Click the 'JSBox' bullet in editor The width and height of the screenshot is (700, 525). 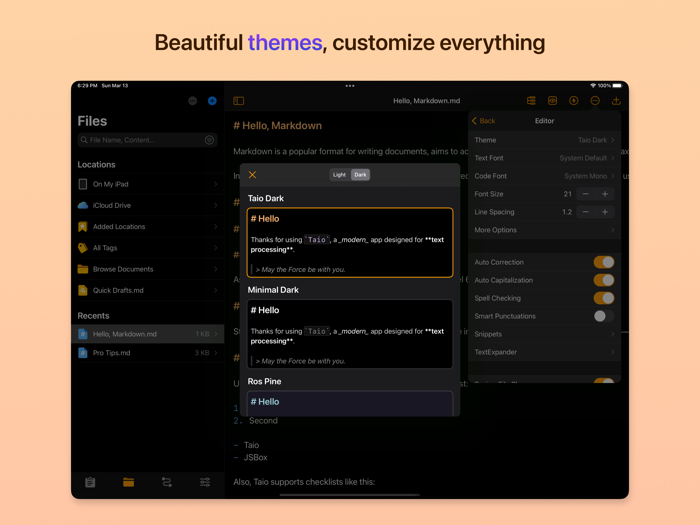(255, 457)
